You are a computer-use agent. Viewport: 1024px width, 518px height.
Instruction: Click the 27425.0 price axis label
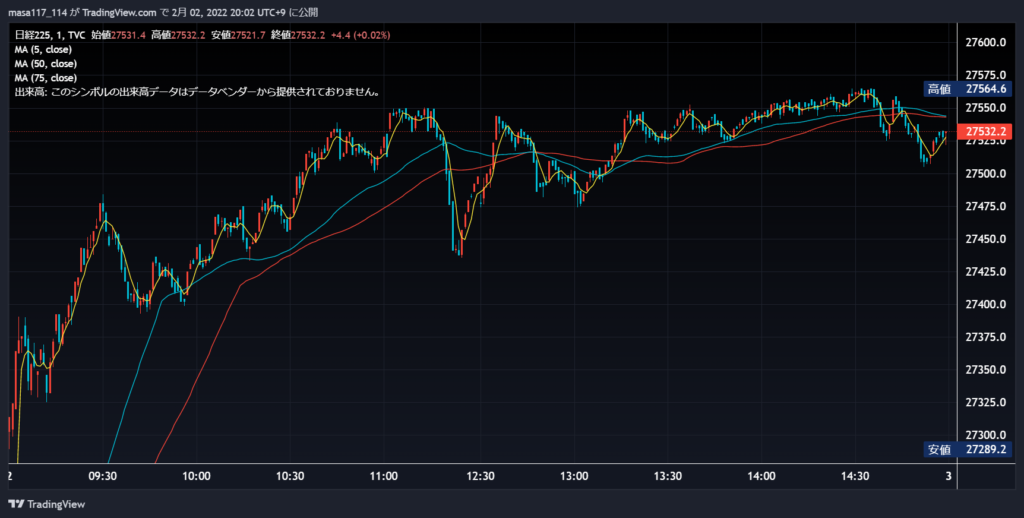pyautogui.click(x=984, y=272)
